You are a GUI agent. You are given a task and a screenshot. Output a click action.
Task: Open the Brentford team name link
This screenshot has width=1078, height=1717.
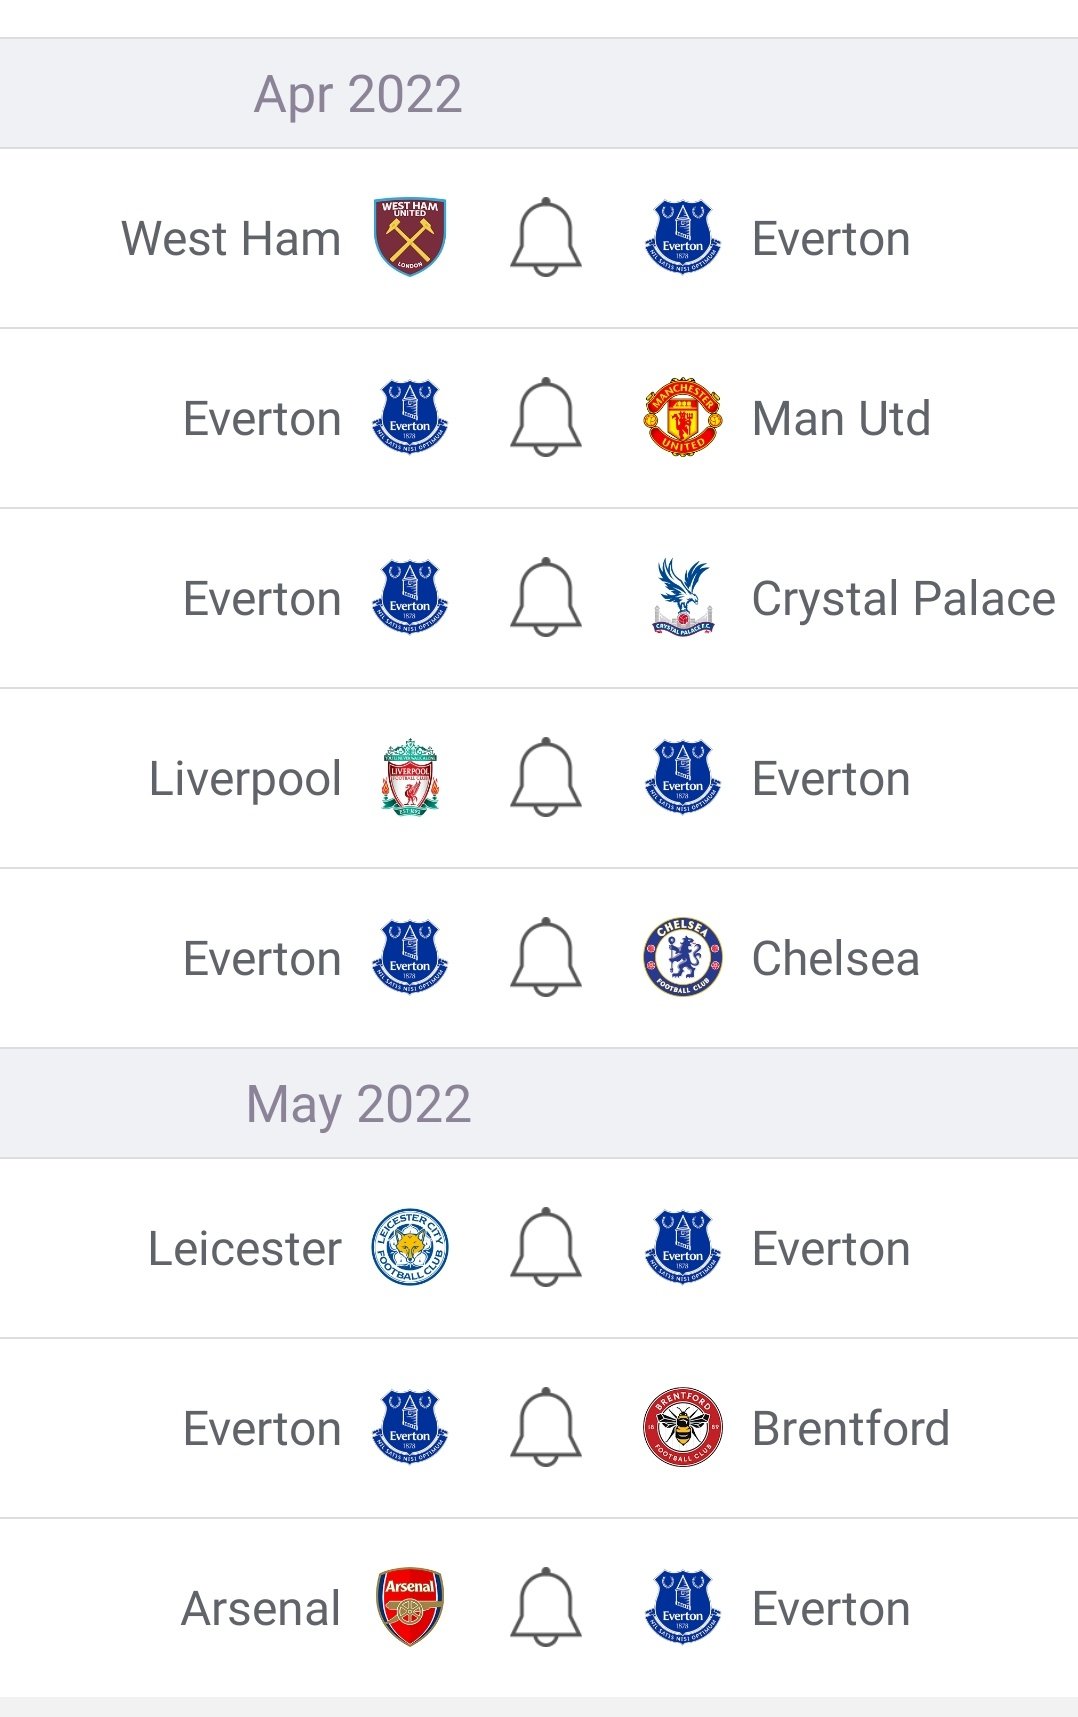pos(850,1429)
